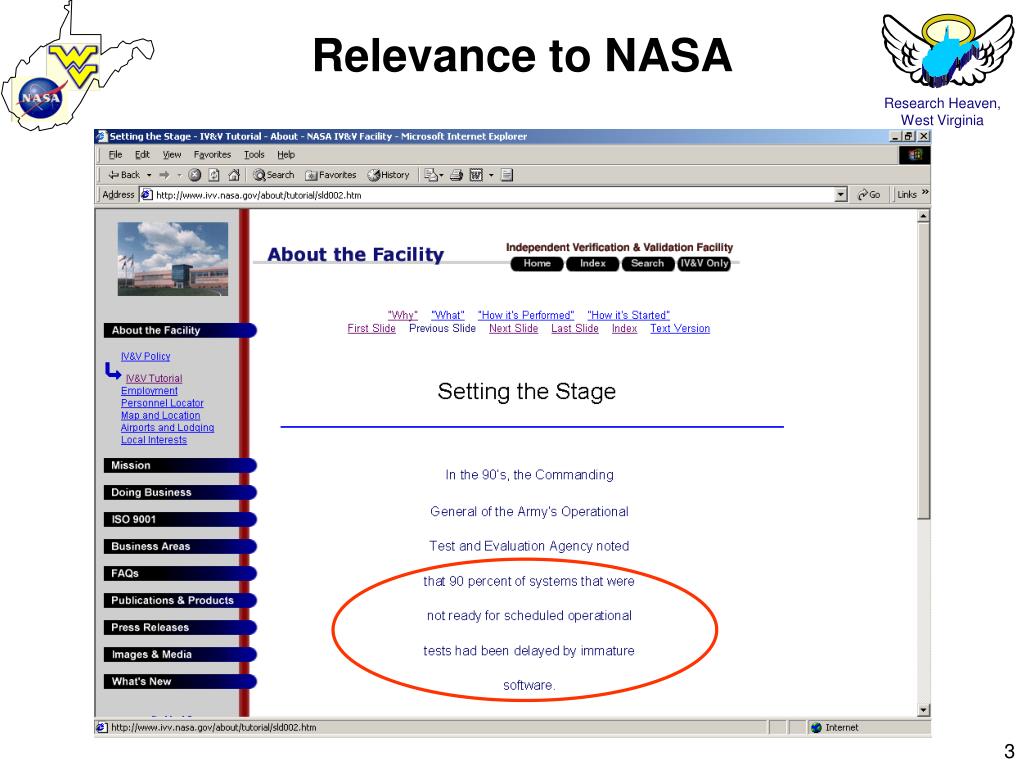The image size is (1024, 768).
Task: Select the What's New sidebar section
Action: 180,682
